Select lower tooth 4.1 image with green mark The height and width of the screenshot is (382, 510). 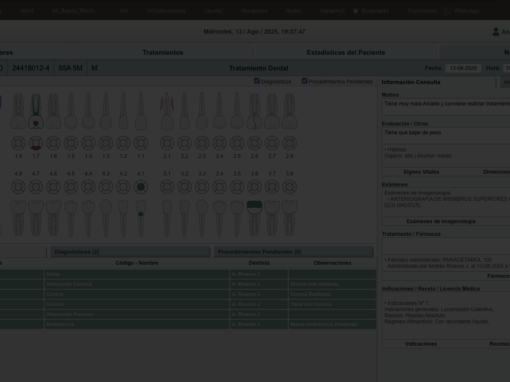coord(141,218)
